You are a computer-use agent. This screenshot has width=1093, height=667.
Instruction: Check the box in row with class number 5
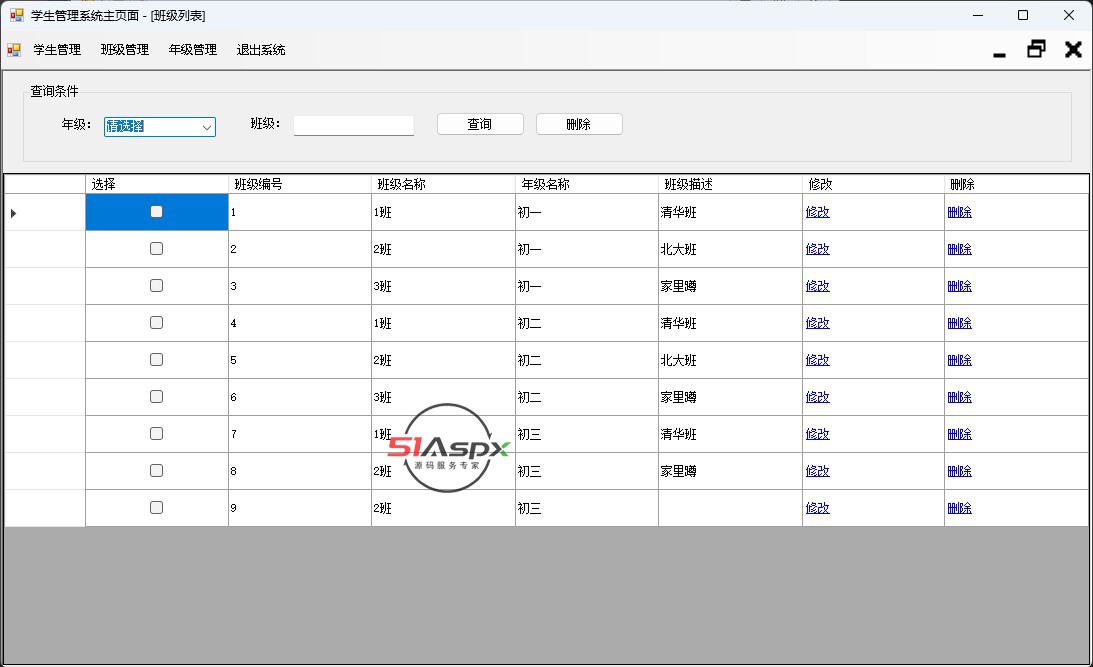pyautogui.click(x=156, y=360)
